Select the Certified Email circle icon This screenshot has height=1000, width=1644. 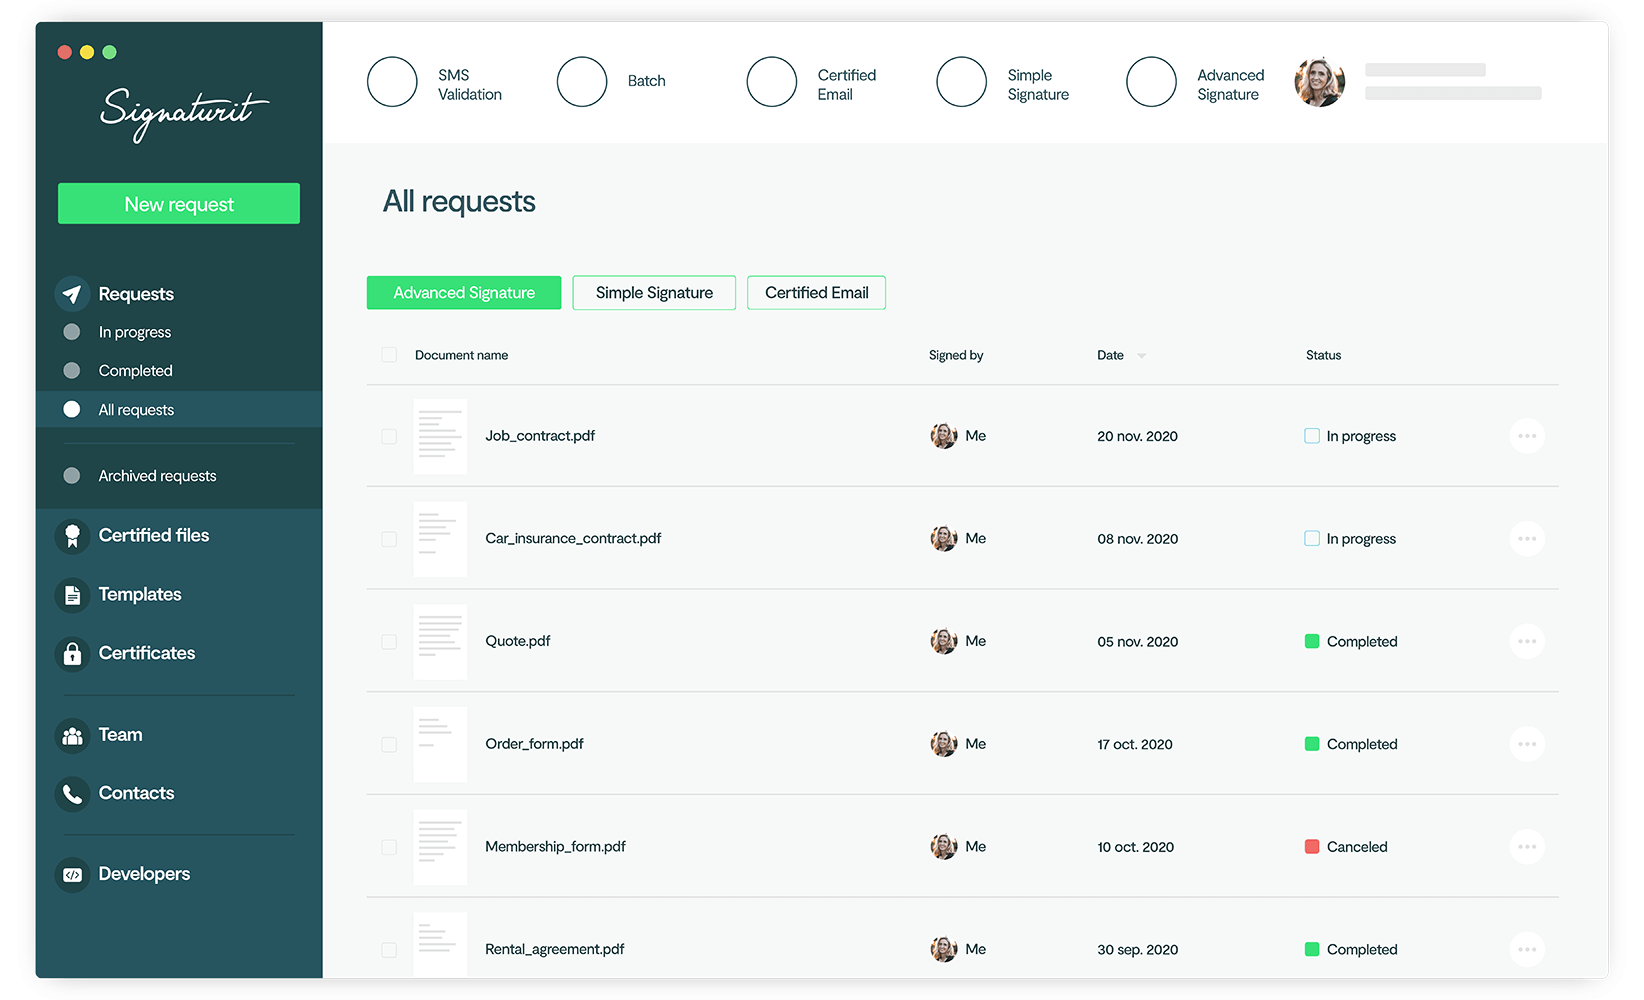click(772, 82)
